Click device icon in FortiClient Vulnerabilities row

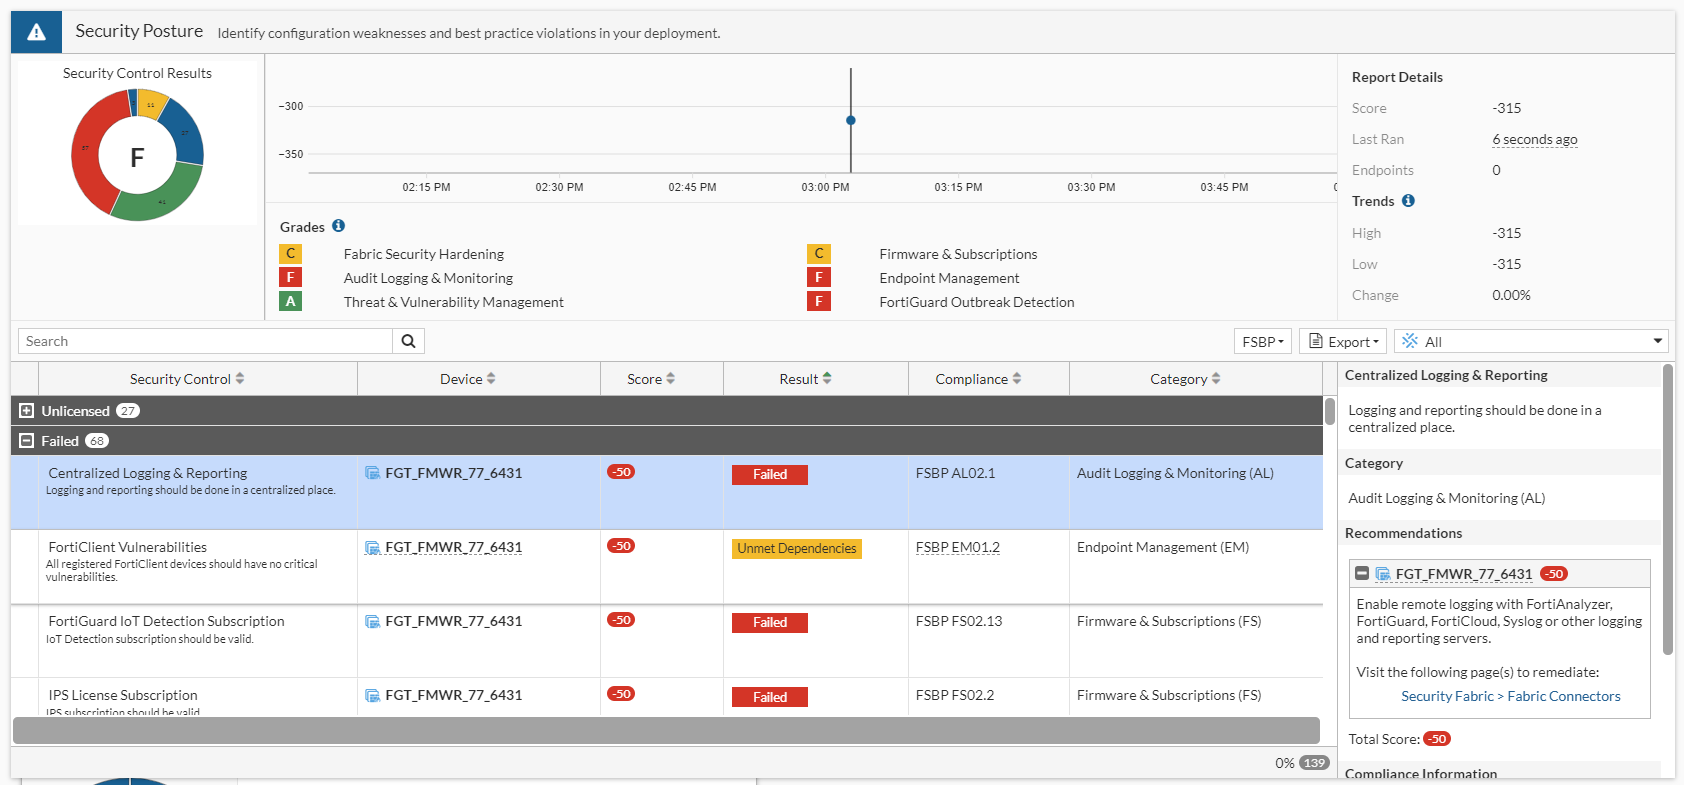pyautogui.click(x=372, y=548)
